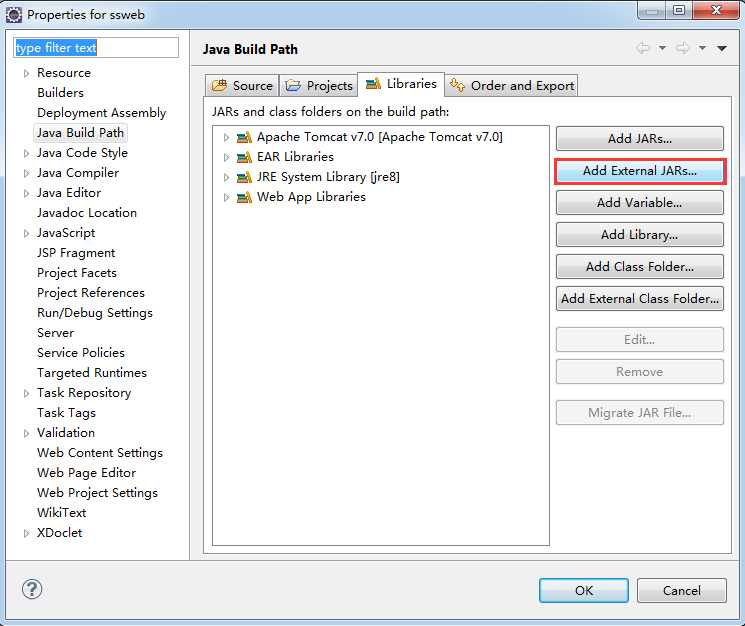Open the back history dropdown arrow
The height and width of the screenshot is (626, 745).
tap(662, 48)
